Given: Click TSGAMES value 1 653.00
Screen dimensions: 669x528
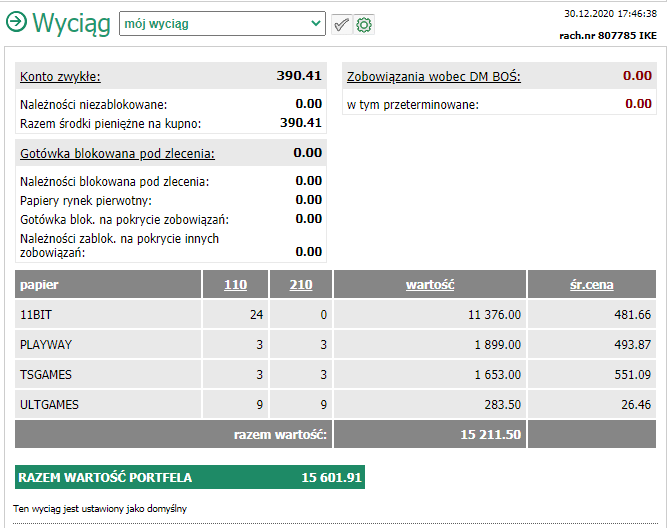Looking at the screenshot, I should click(498, 374).
